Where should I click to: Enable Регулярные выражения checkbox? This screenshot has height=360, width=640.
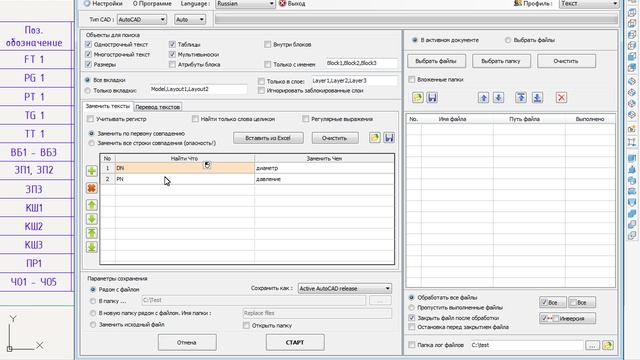pos(306,119)
